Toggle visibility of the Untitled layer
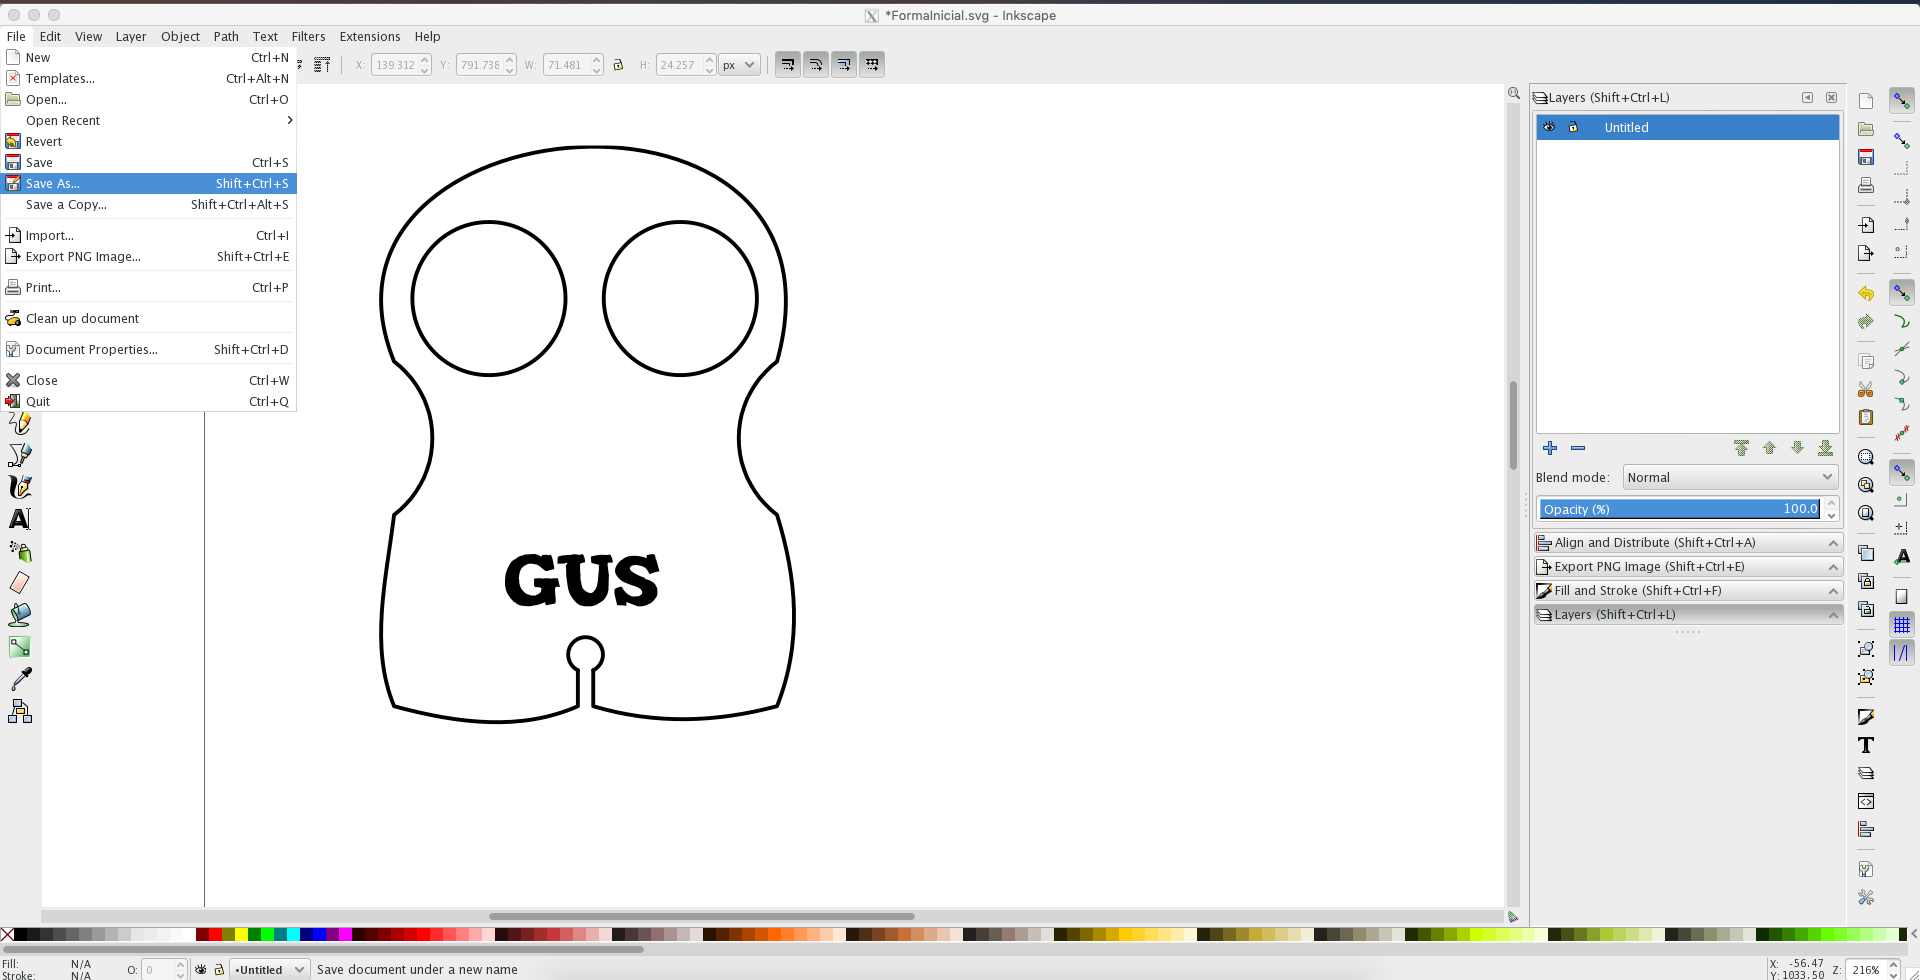Screen dimensions: 1920x980 click(x=1549, y=127)
